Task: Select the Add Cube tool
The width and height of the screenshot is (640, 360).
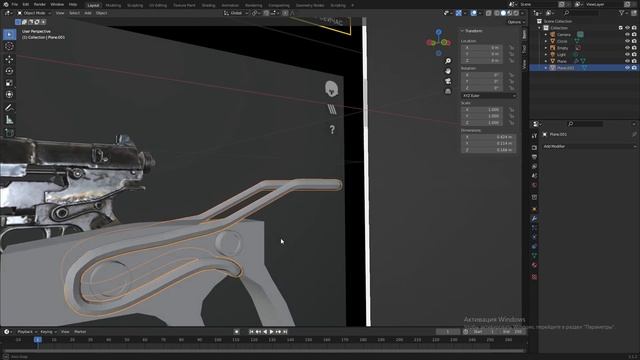Action: (x=9, y=133)
